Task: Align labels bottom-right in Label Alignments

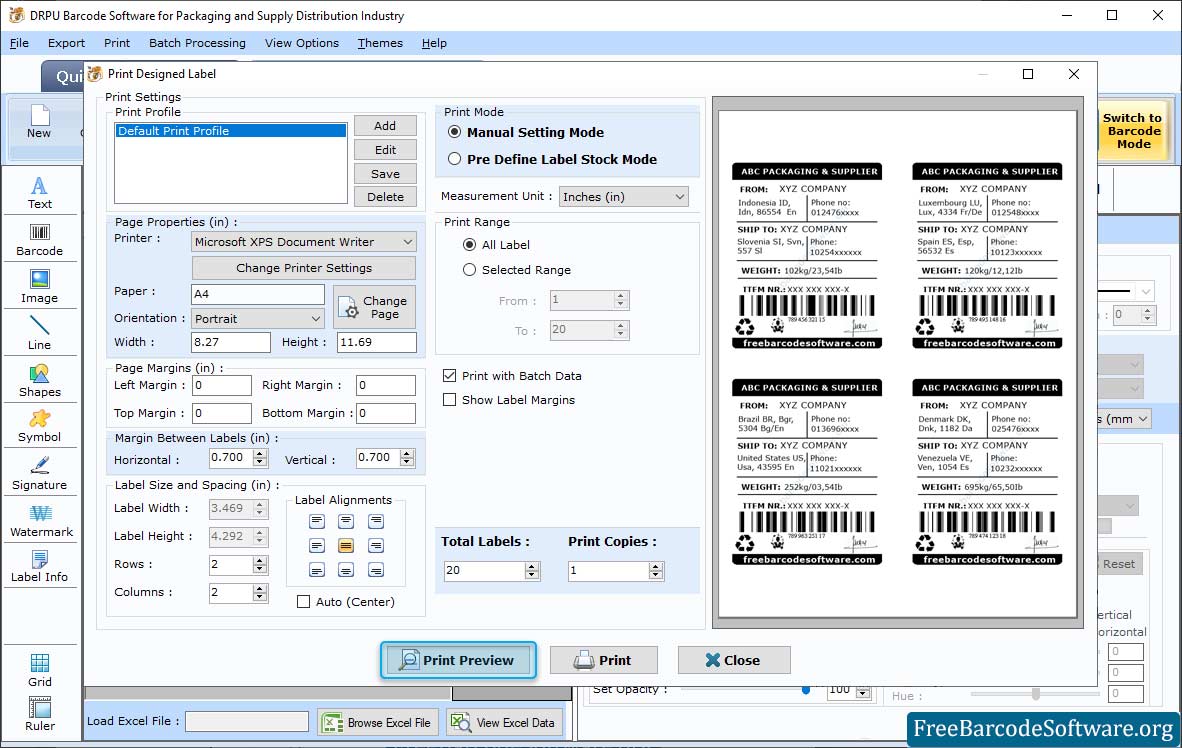Action: (x=375, y=569)
